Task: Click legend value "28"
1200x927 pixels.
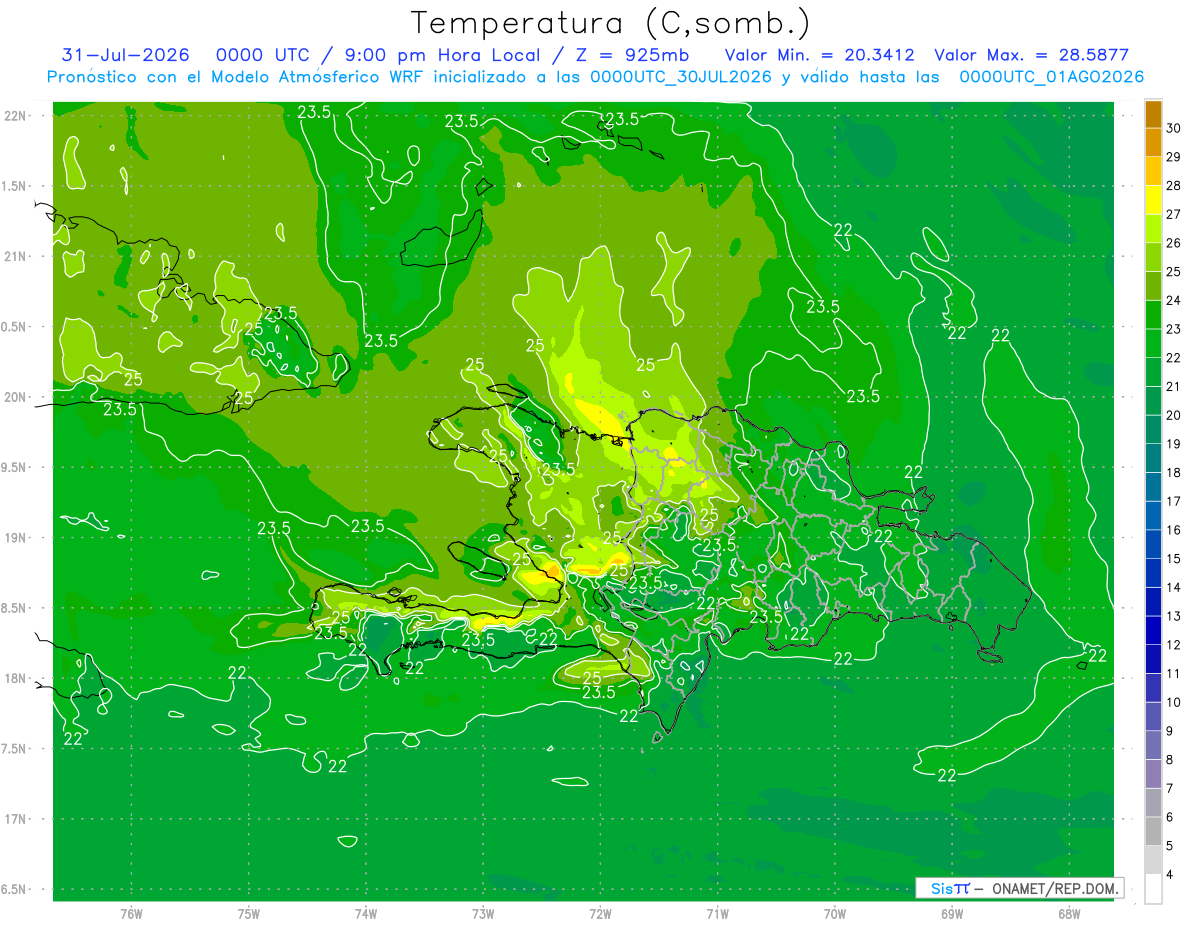Action: click(x=1174, y=186)
